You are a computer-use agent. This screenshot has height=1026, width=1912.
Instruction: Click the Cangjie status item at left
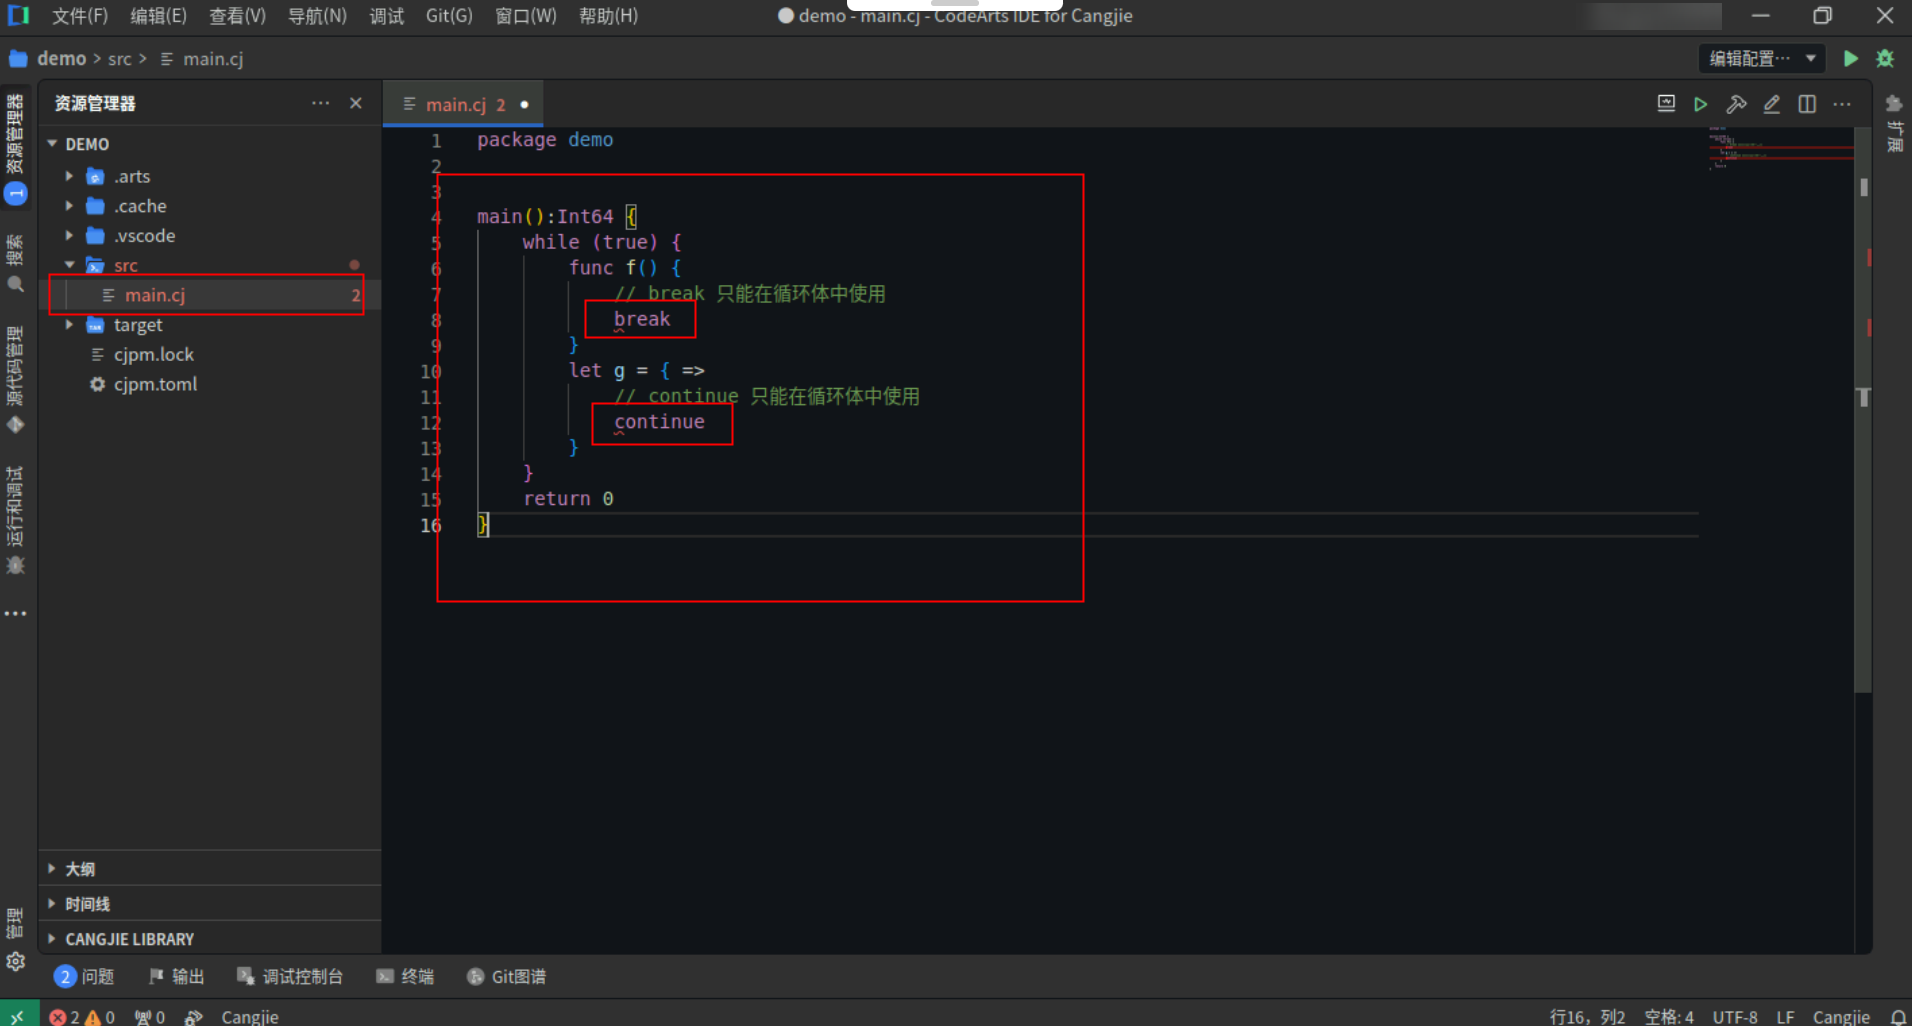249,1016
